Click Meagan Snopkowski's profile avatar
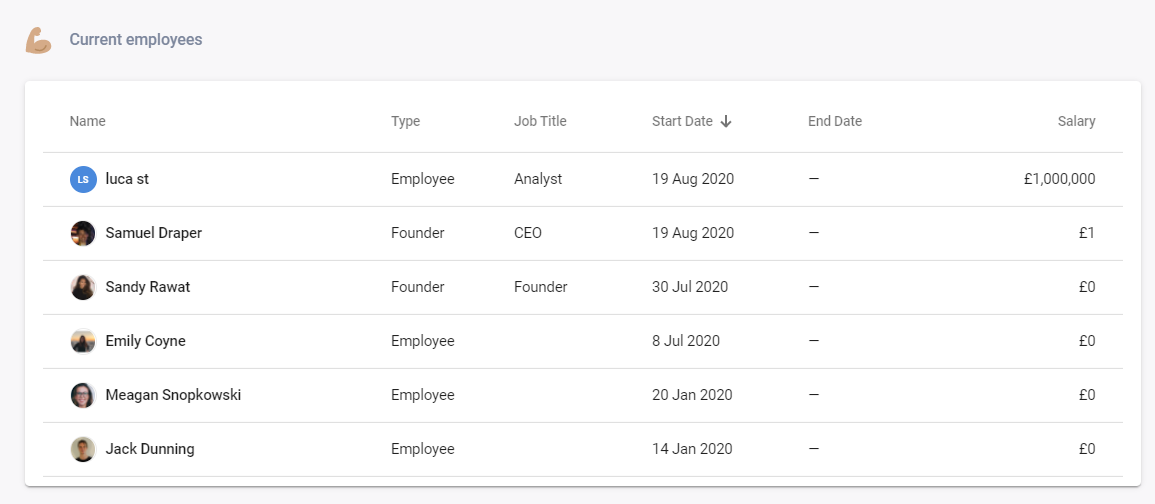The width and height of the screenshot is (1155, 504). [x=83, y=395]
